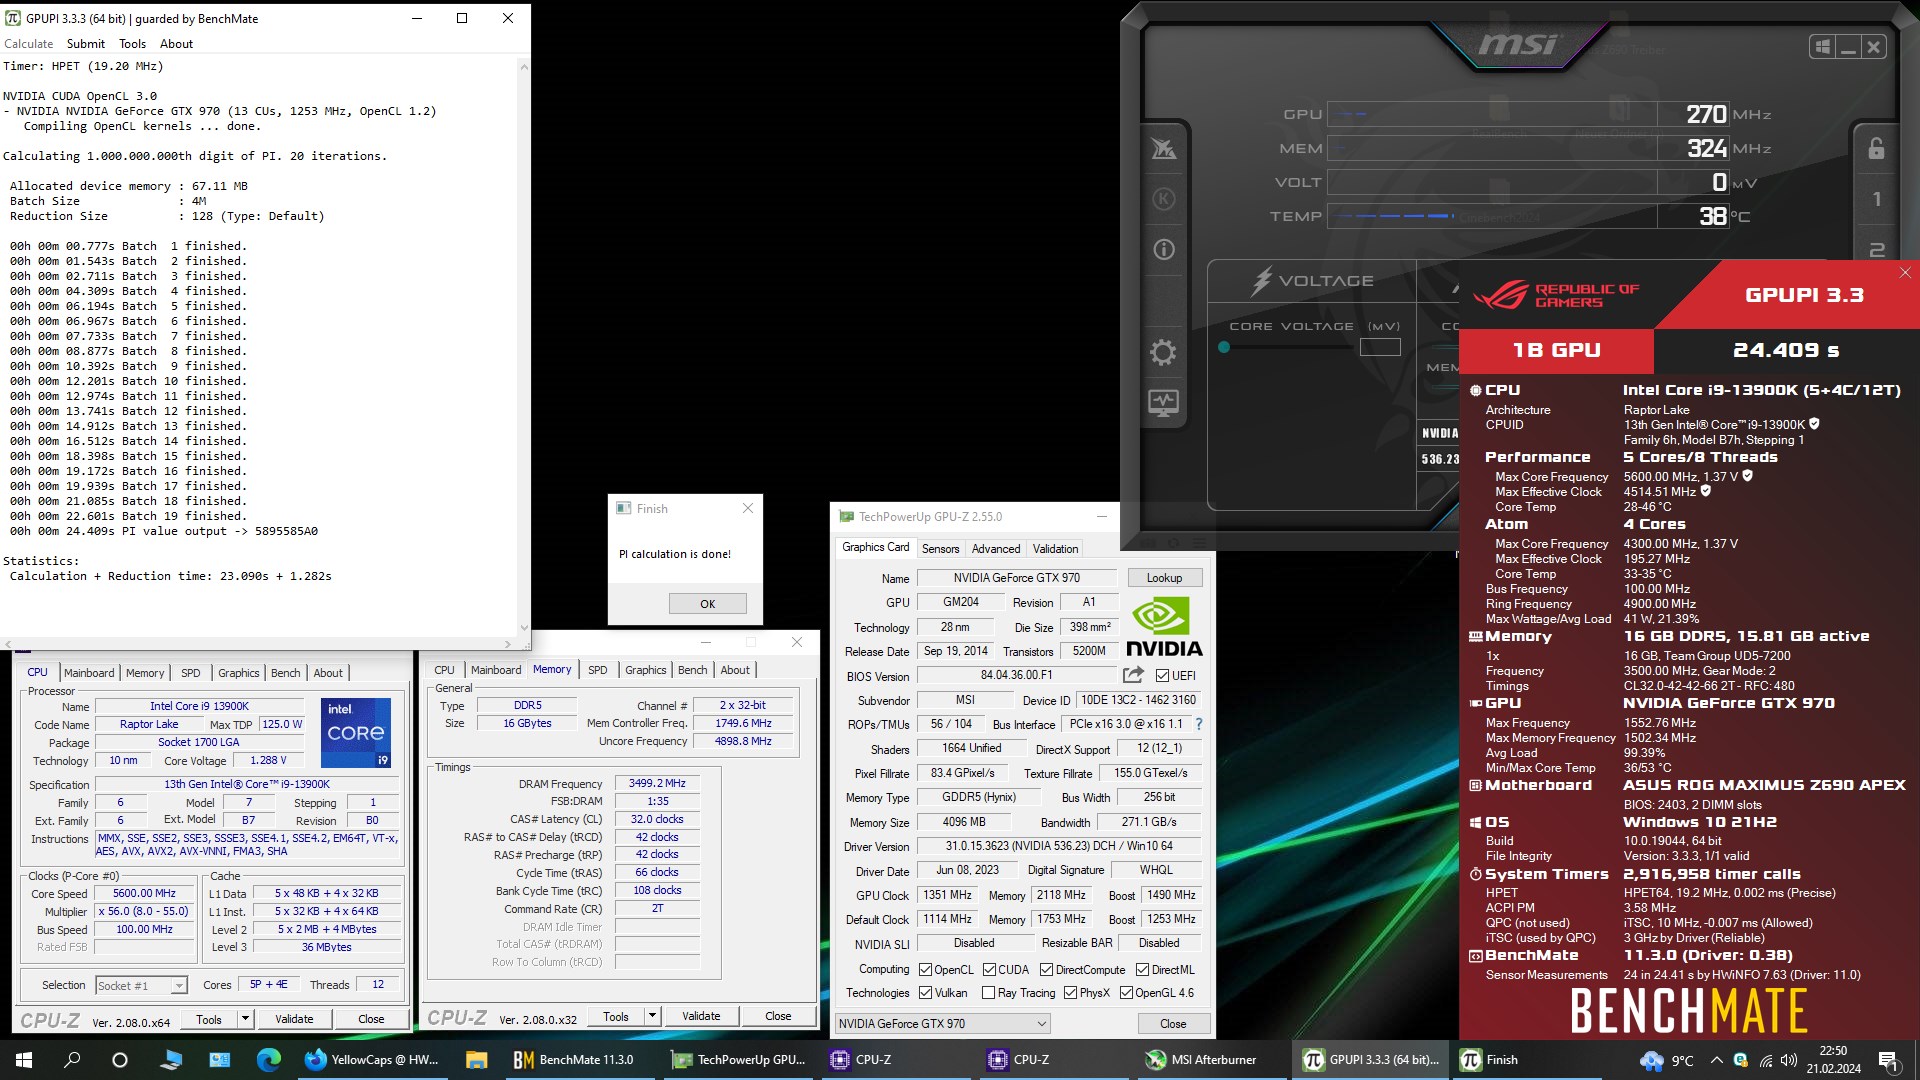Switch to Sensors tab in GPU-Z
The height and width of the screenshot is (1080, 1920).
(940, 549)
